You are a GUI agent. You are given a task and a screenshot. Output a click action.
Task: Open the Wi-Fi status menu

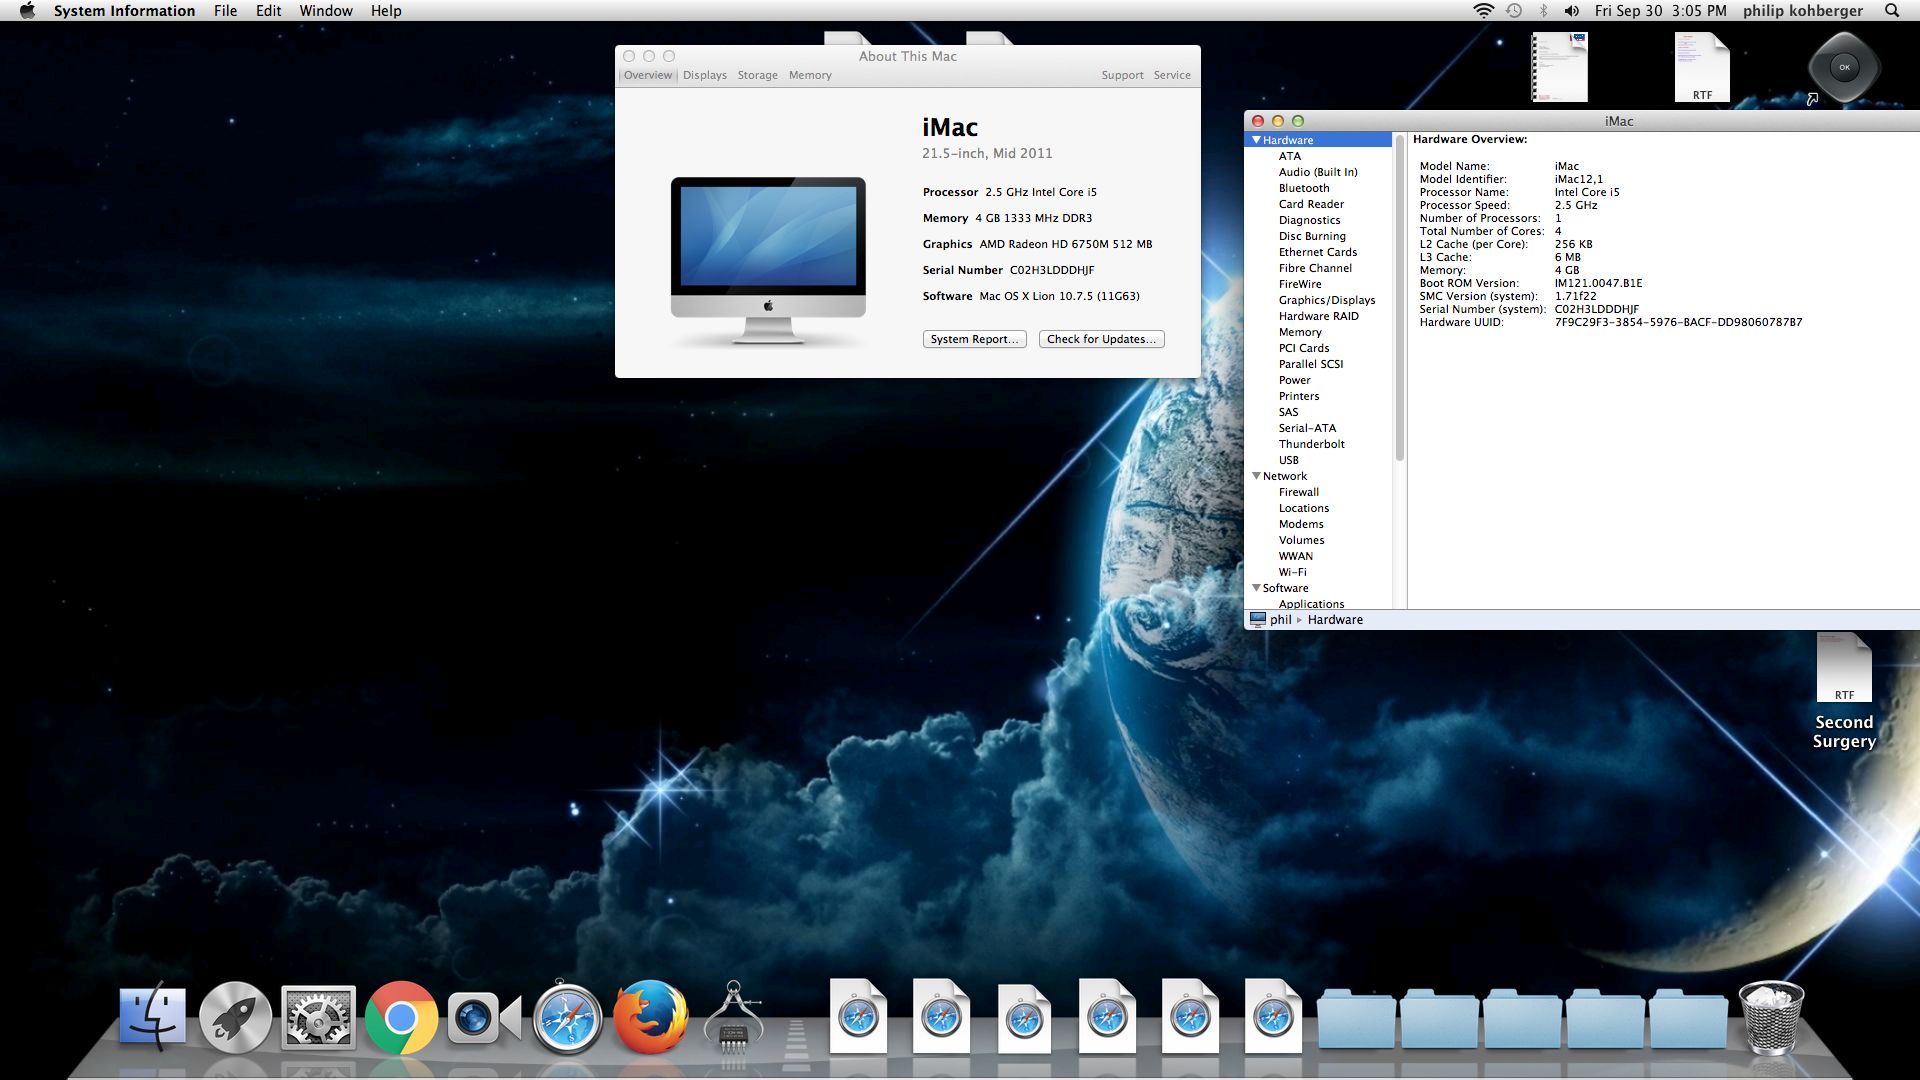[x=1483, y=11]
